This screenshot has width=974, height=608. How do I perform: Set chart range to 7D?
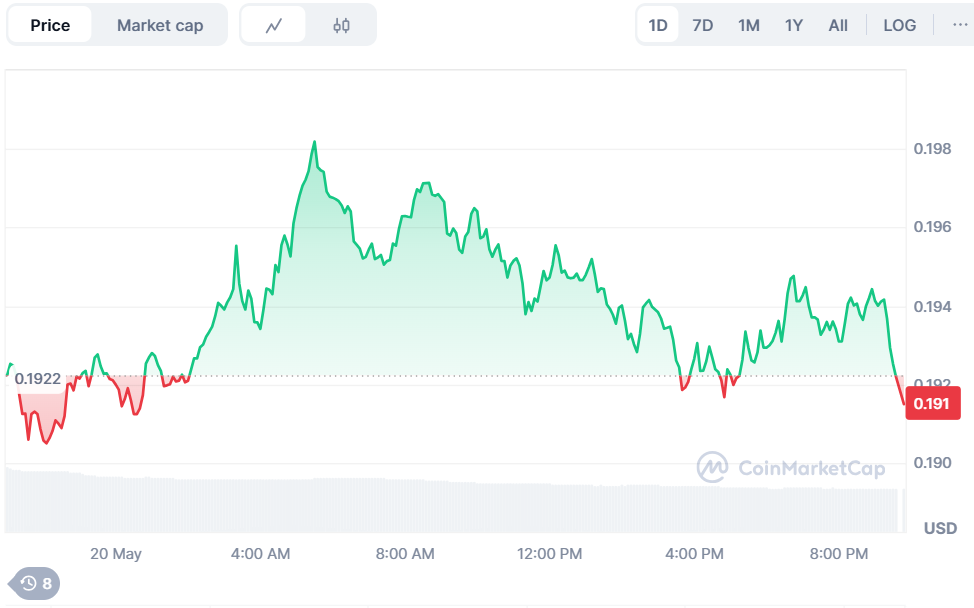point(703,25)
